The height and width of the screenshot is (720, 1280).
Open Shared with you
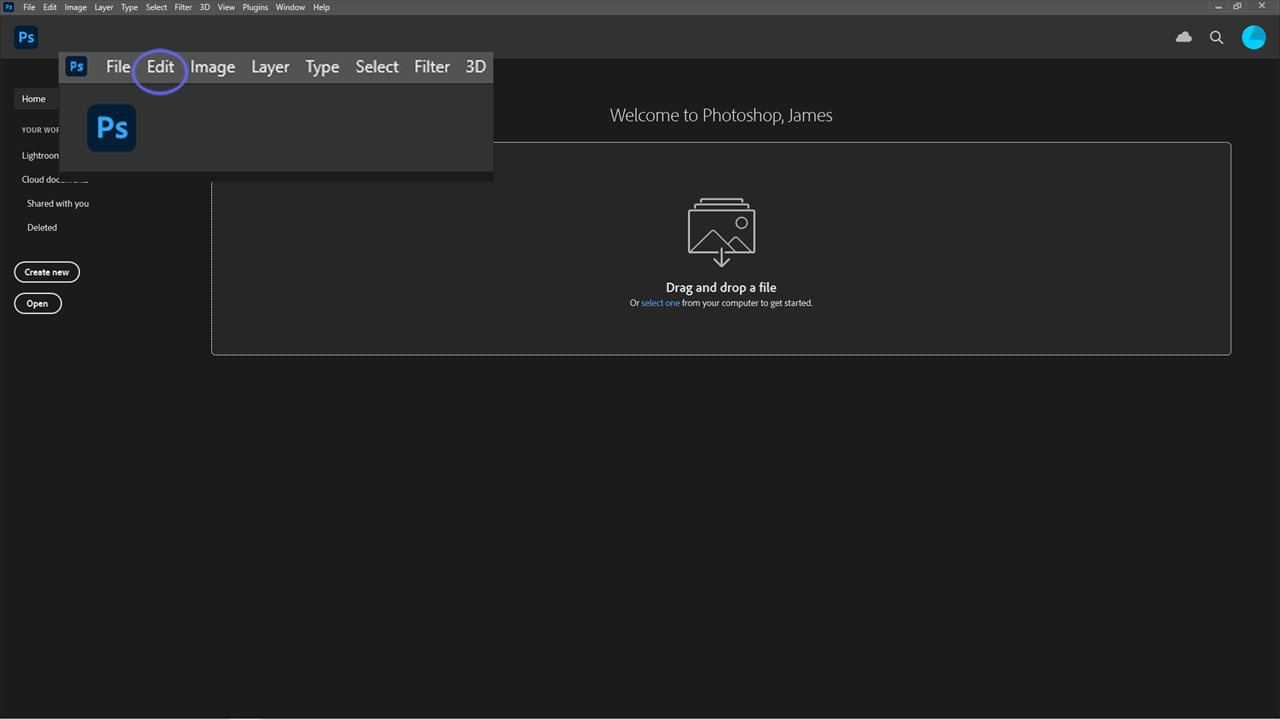point(58,203)
